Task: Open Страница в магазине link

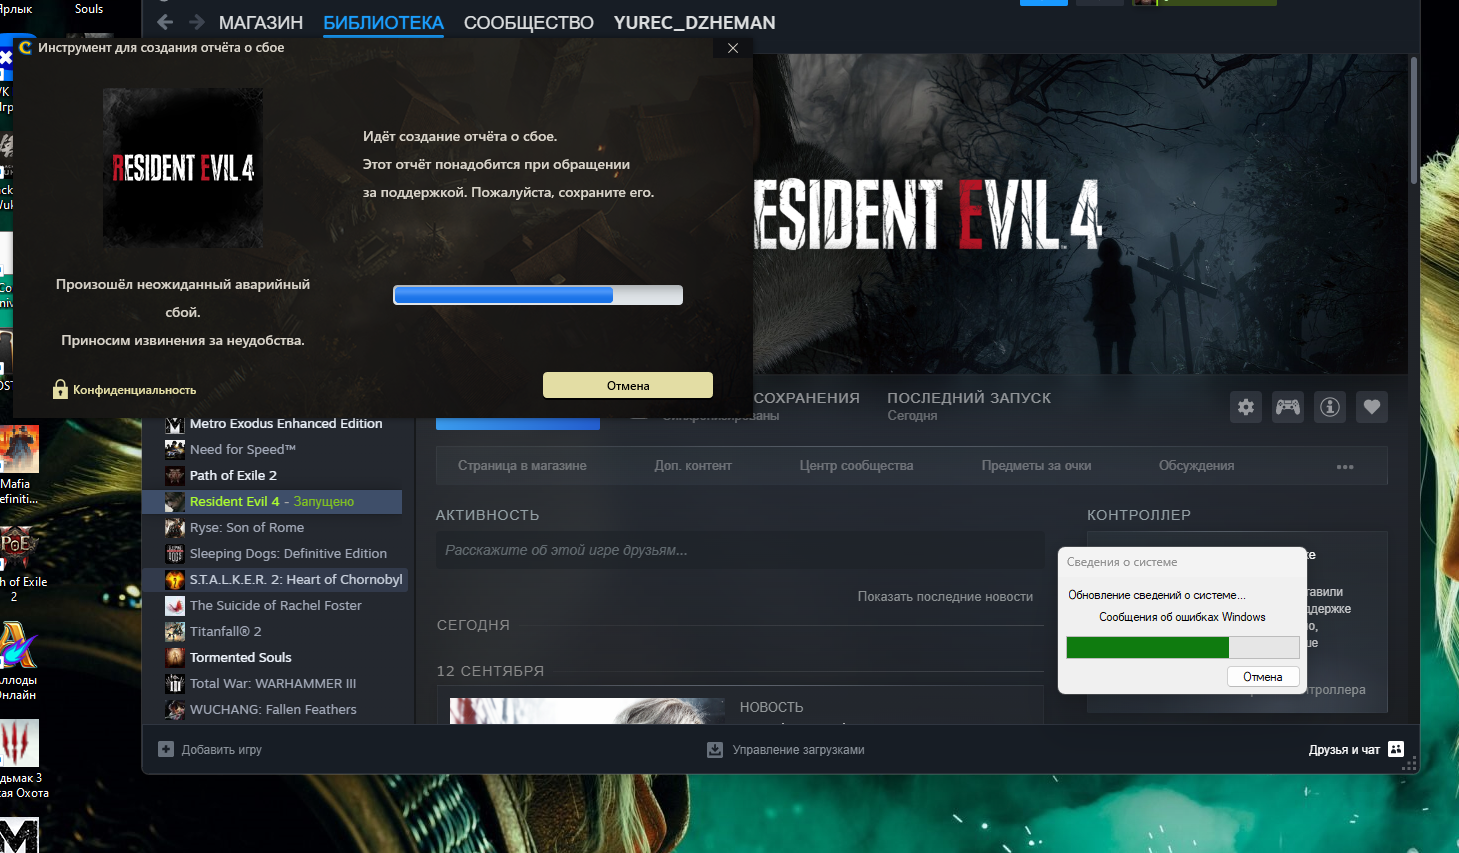Action: coord(522,466)
